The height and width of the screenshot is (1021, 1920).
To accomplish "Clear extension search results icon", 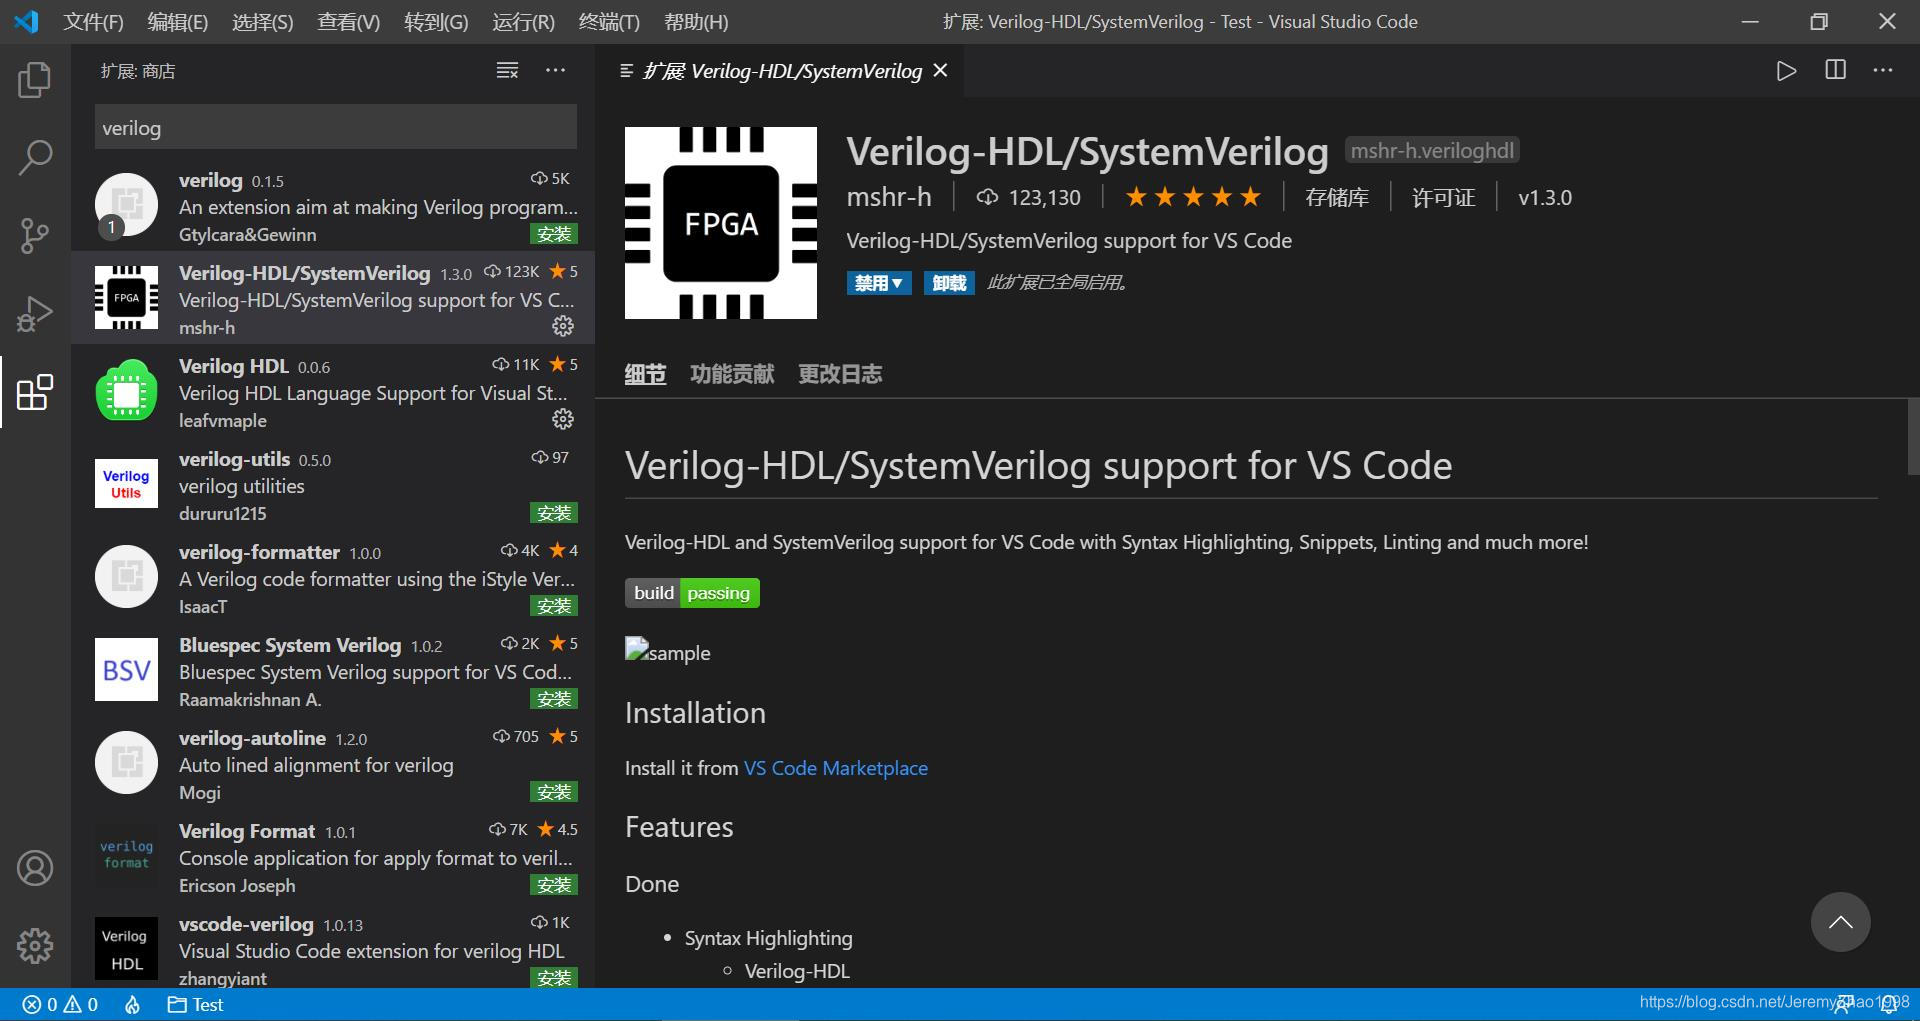I will pos(507,70).
